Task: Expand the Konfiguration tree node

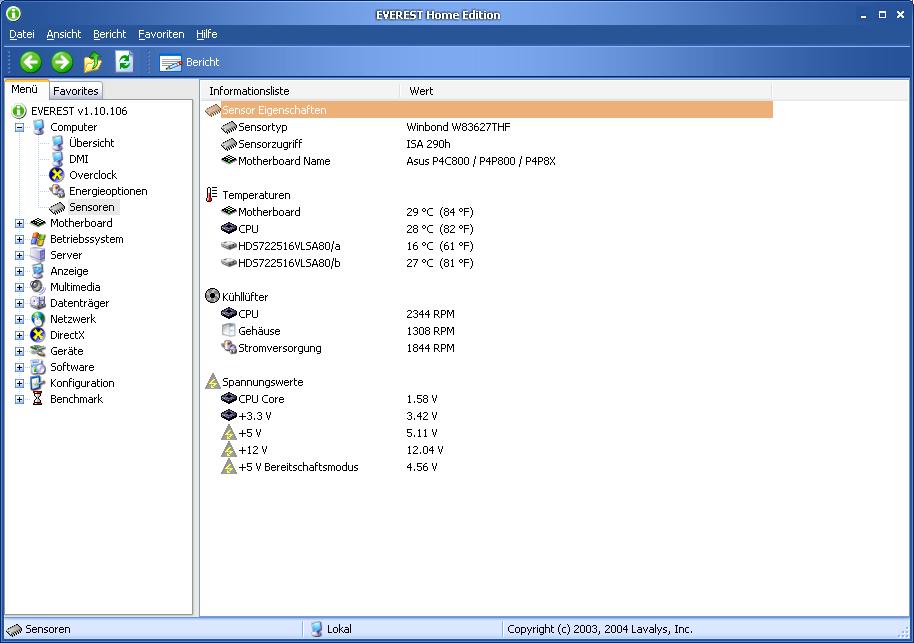Action: coord(19,384)
